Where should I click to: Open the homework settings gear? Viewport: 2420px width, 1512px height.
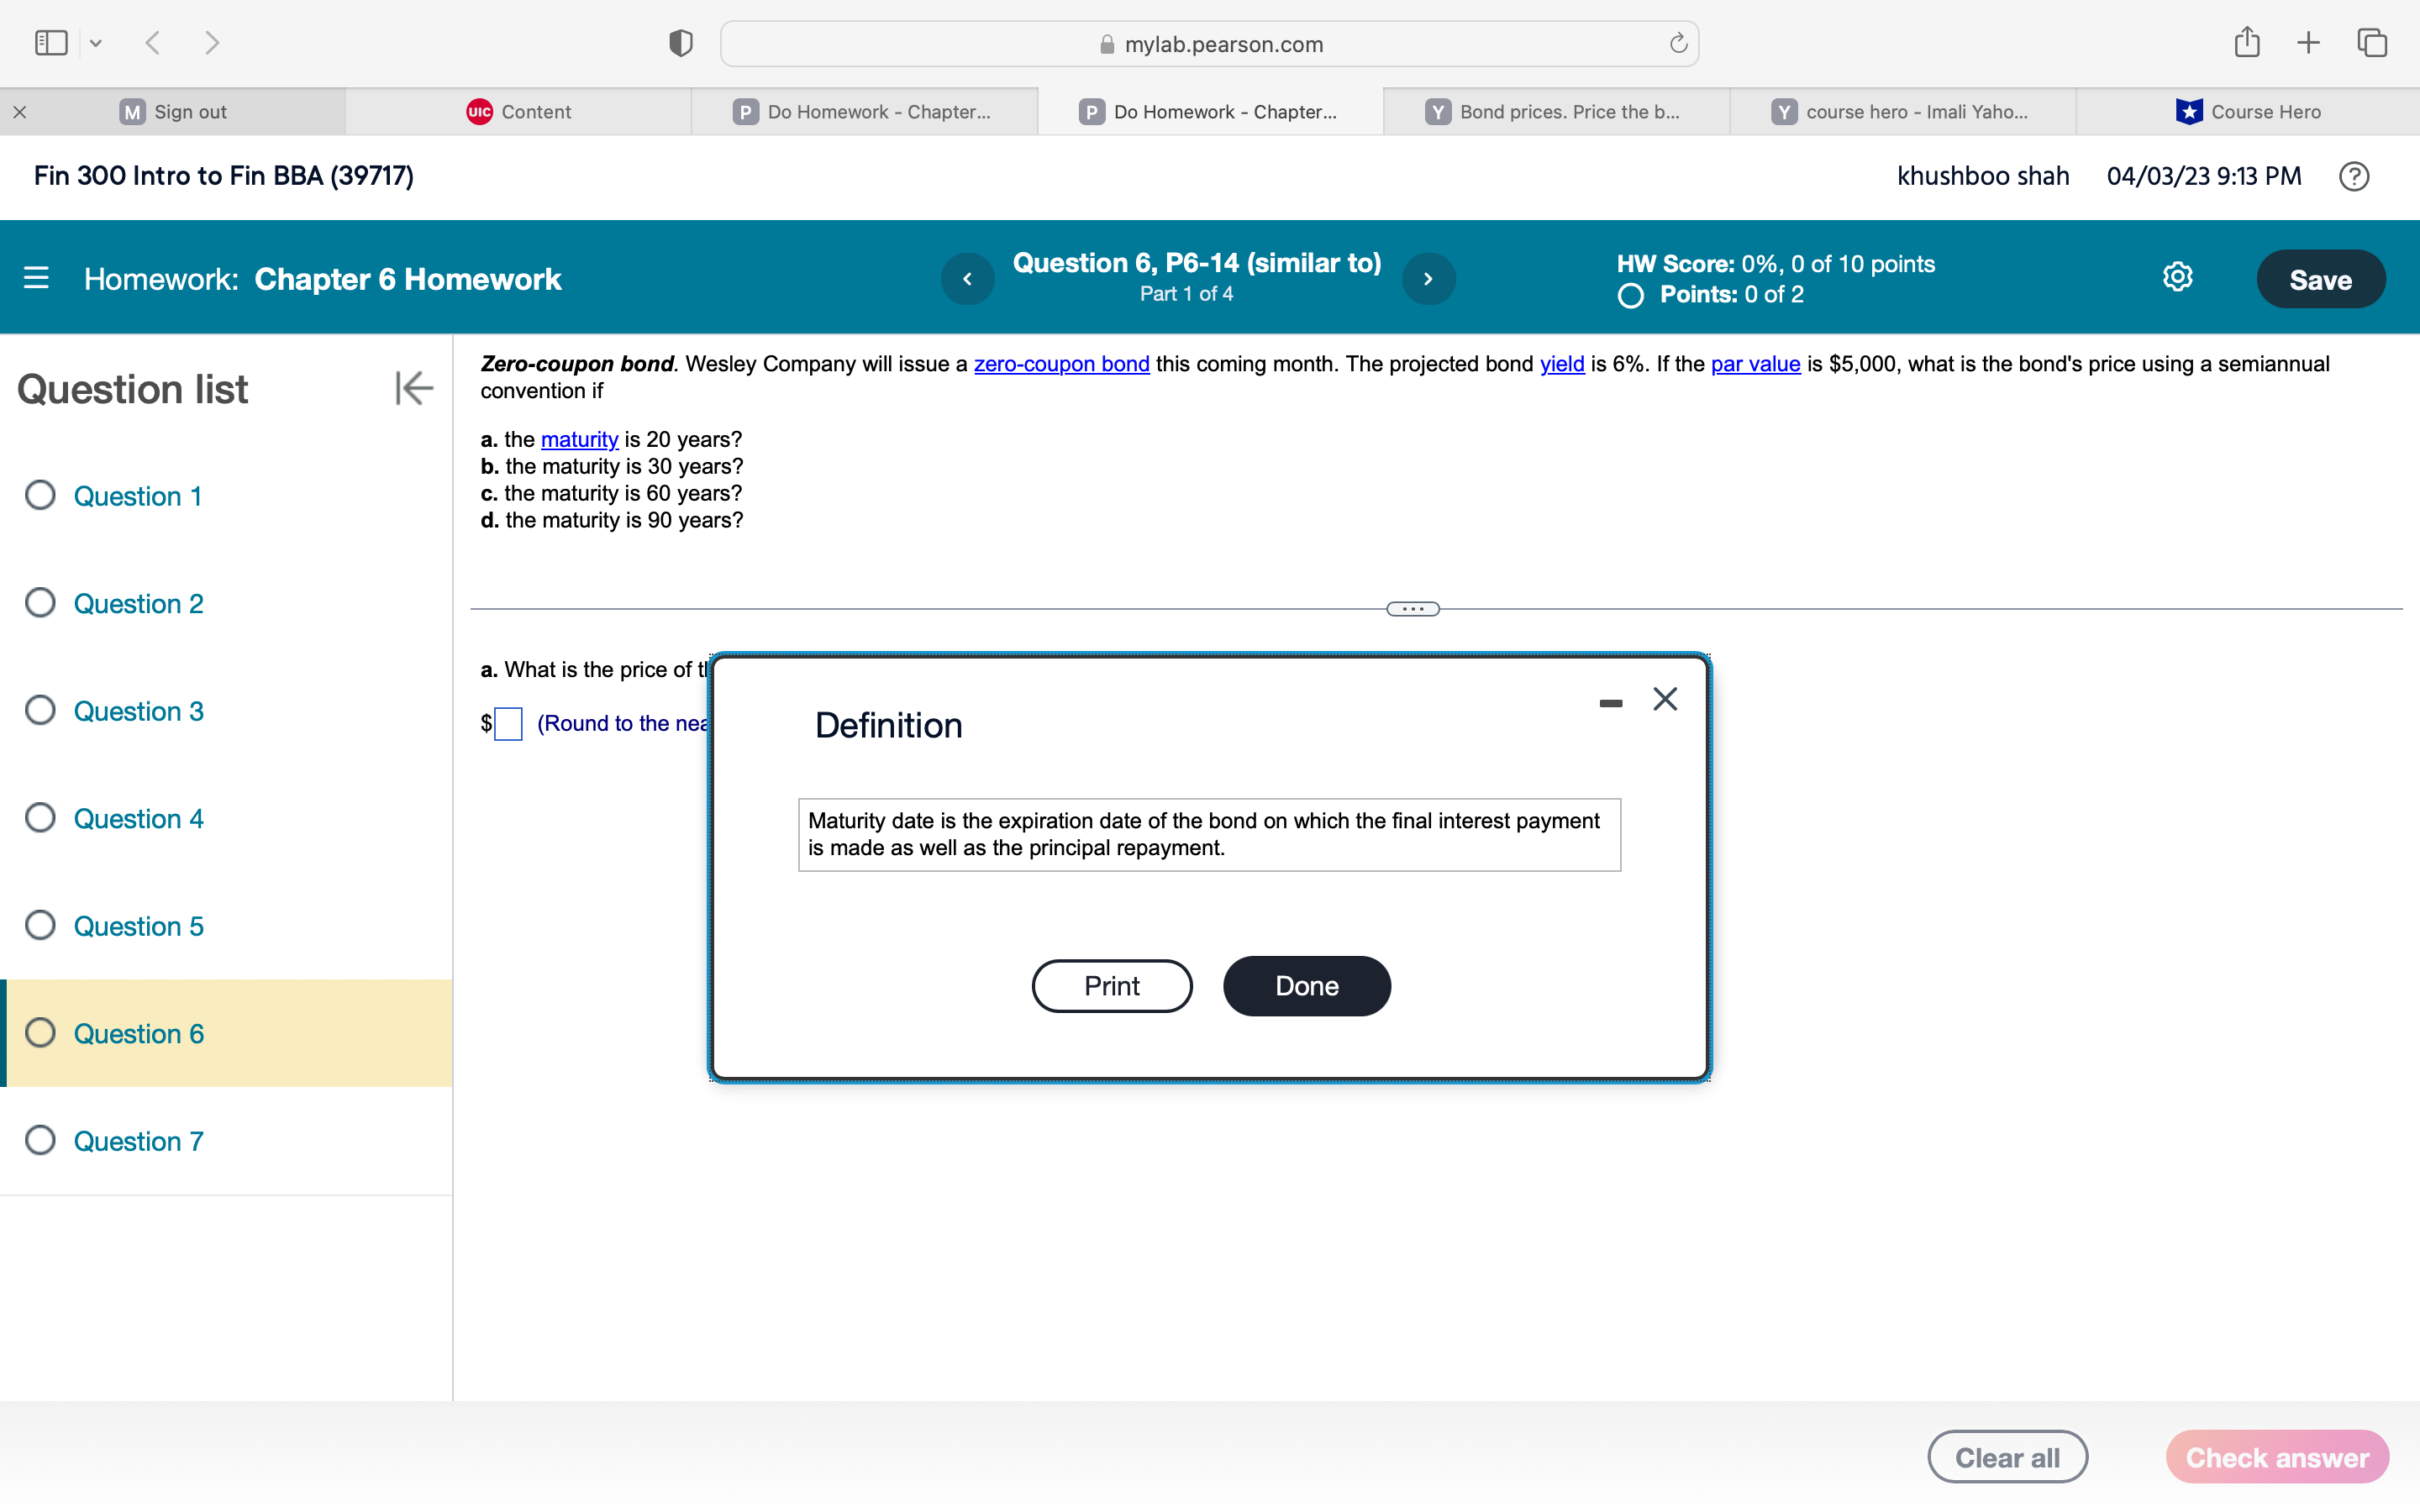point(2176,277)
